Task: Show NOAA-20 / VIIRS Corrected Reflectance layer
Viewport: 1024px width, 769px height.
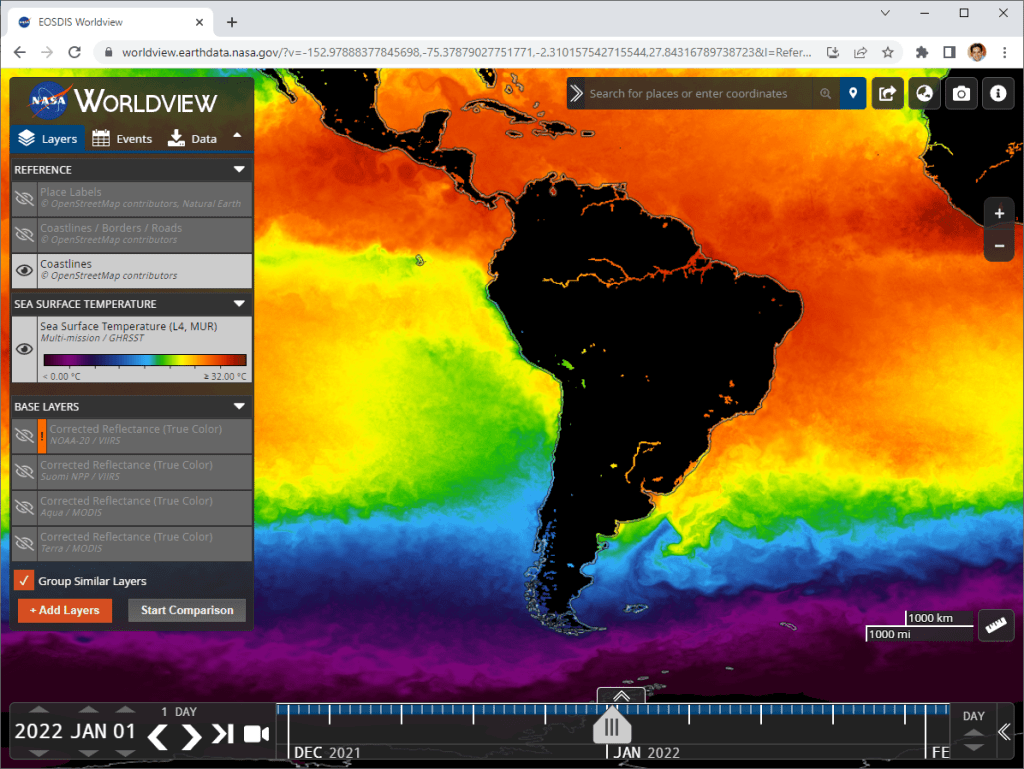Action: click(x=25, y=435)
